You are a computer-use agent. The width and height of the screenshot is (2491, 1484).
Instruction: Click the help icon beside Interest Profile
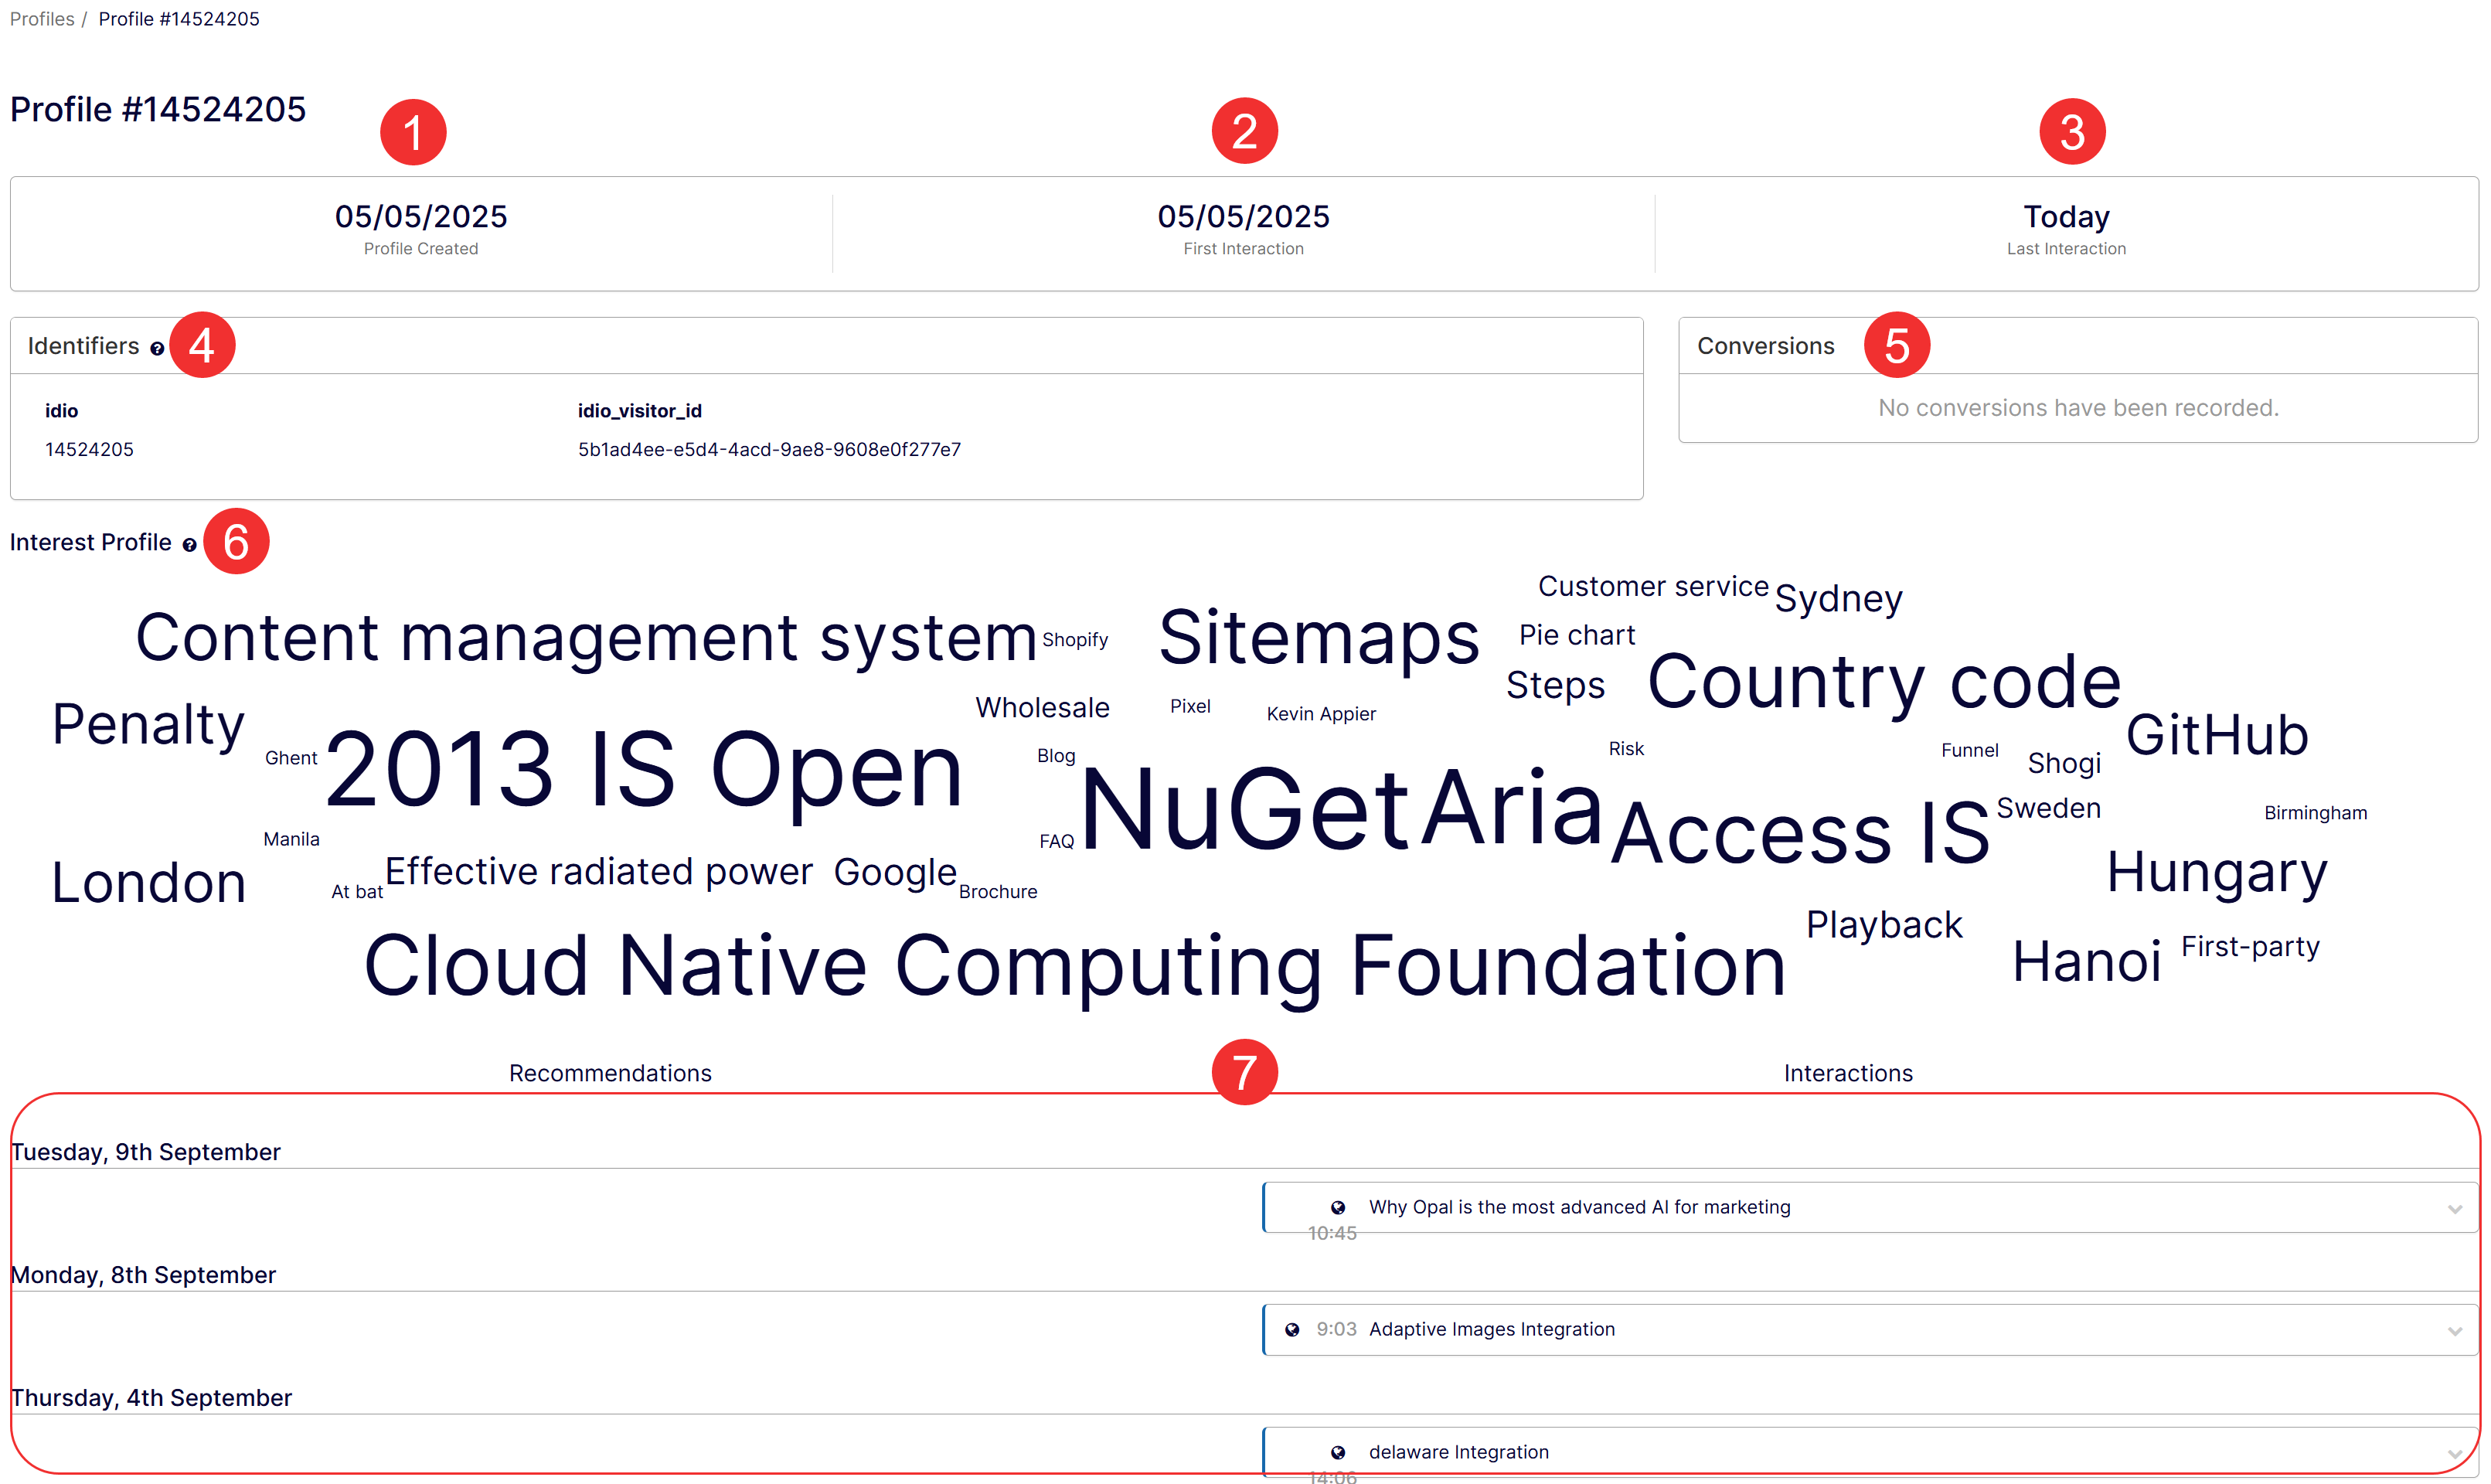coord(189,545)
